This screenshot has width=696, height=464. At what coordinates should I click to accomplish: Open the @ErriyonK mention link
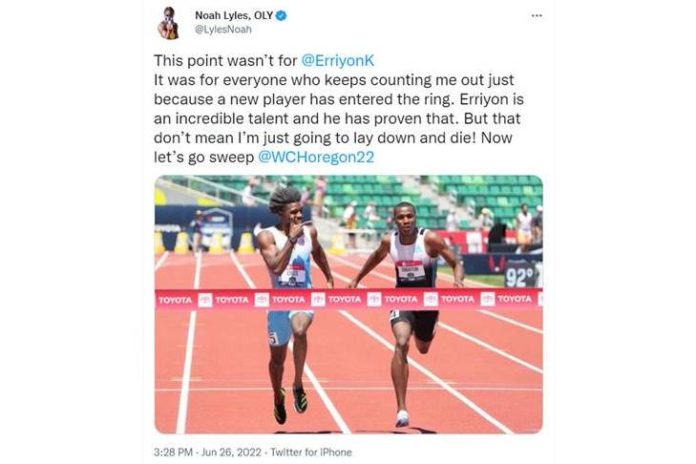338,60
